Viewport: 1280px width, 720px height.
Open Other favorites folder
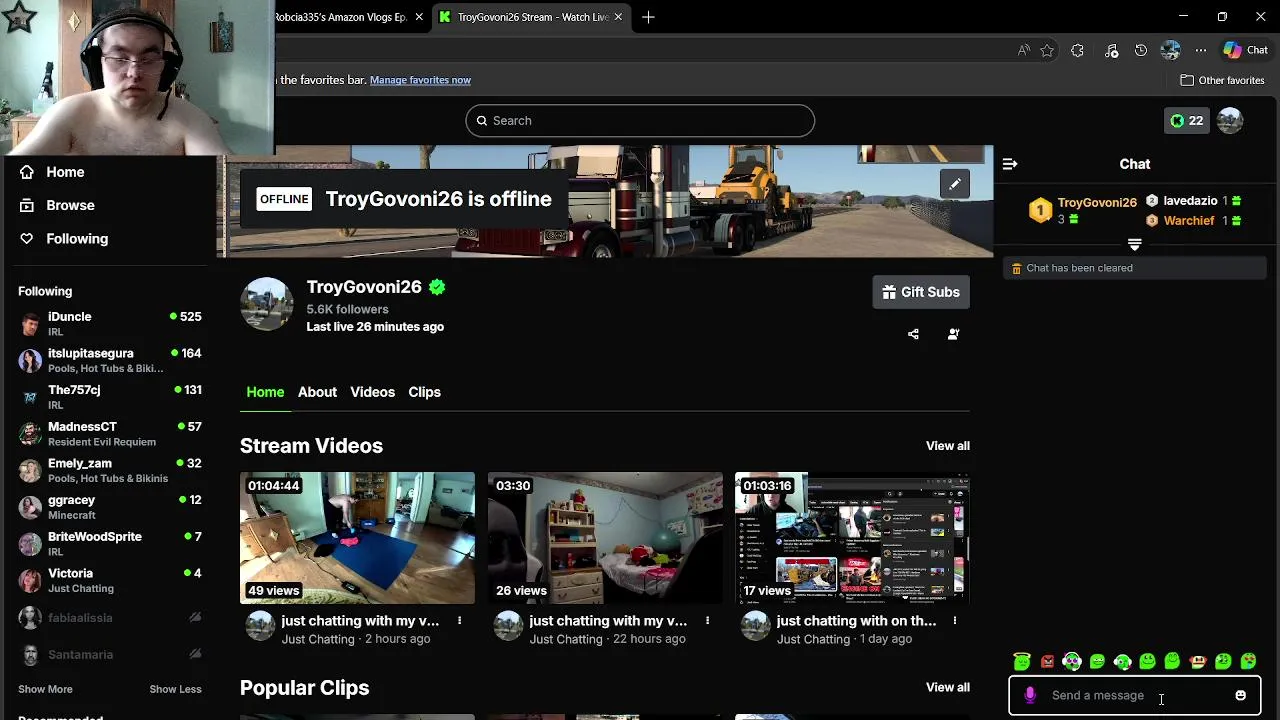pos(1222,80)
